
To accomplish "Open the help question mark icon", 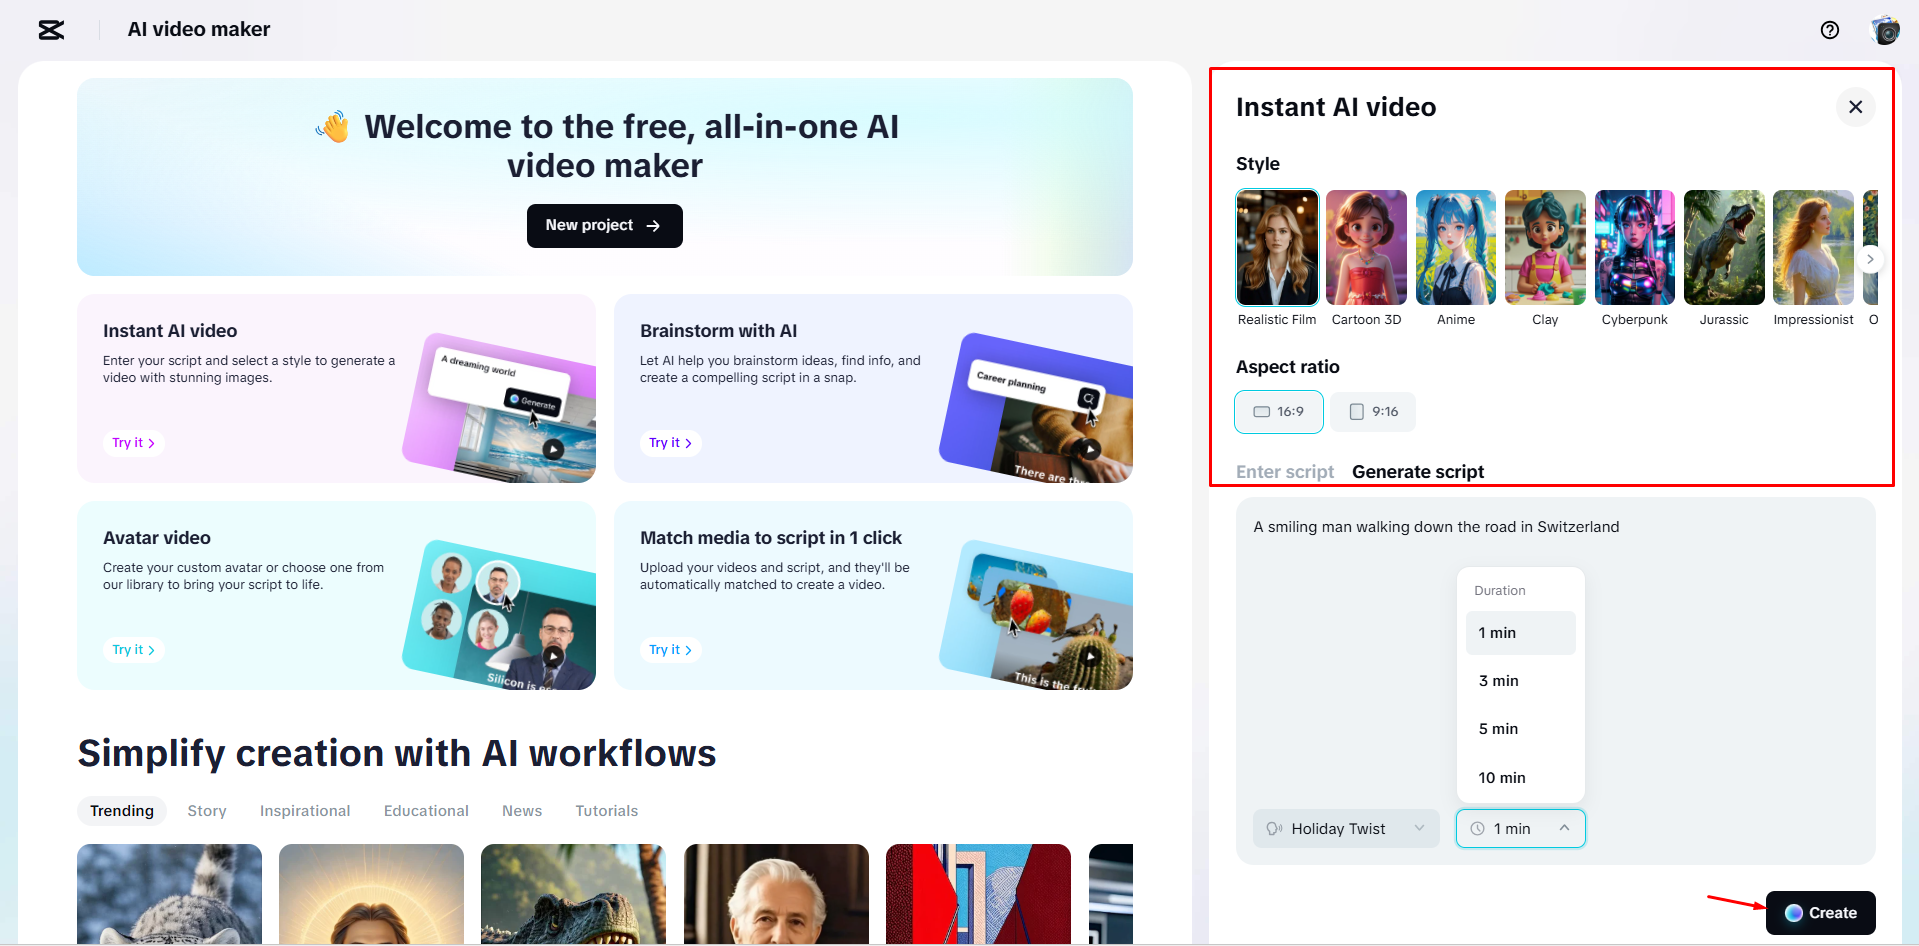I will (1830, 30).
